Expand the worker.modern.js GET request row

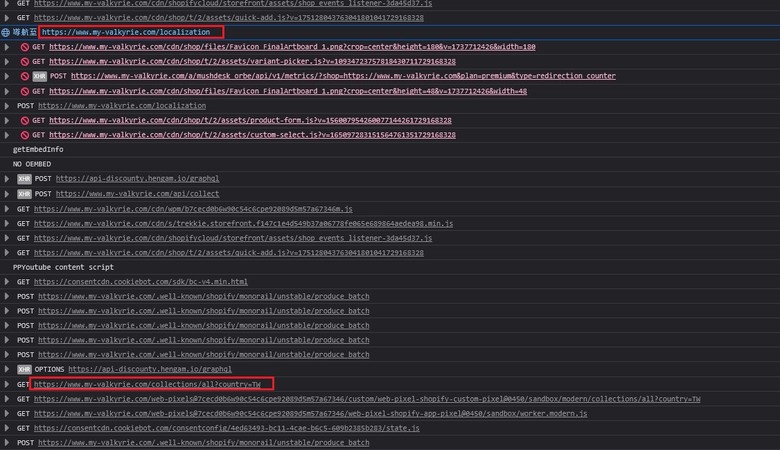tap(6, 414)
